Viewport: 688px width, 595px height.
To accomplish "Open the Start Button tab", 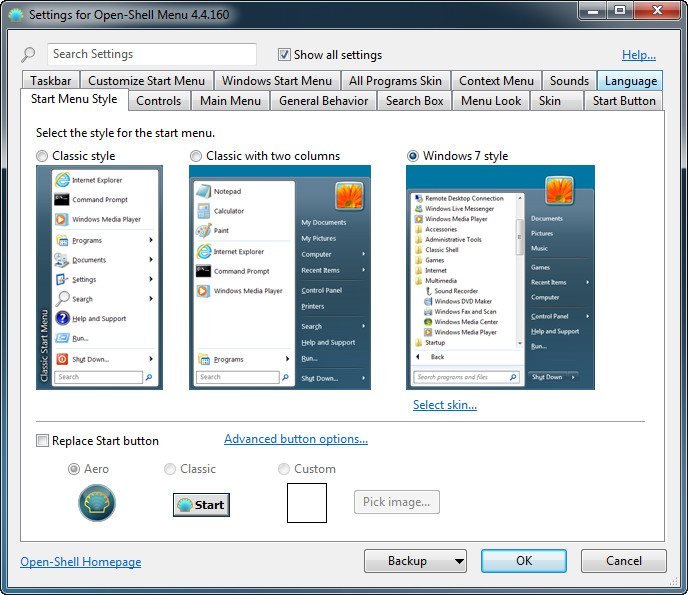I will [624, 101].
